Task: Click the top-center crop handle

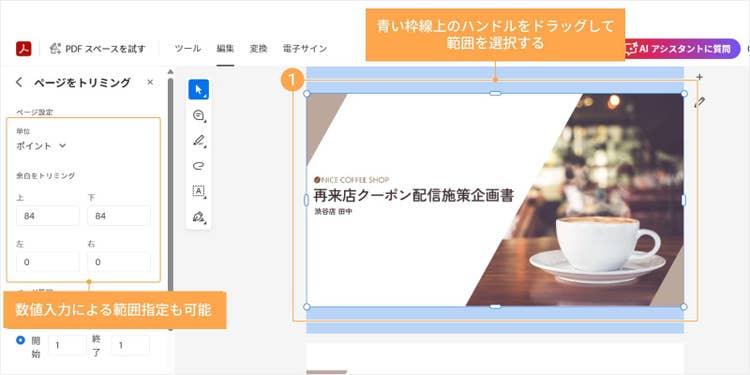Action: (x=496, y=93)
